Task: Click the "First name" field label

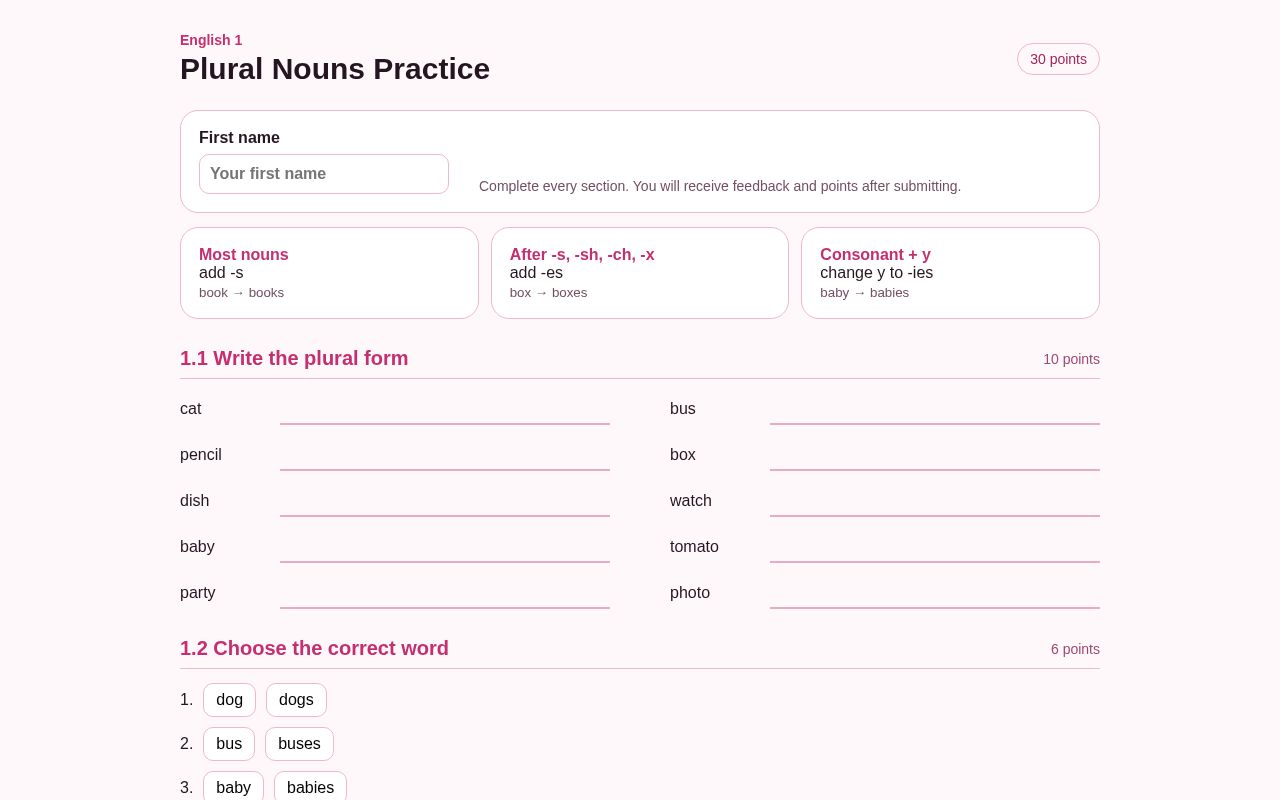Action: (239, 138)
